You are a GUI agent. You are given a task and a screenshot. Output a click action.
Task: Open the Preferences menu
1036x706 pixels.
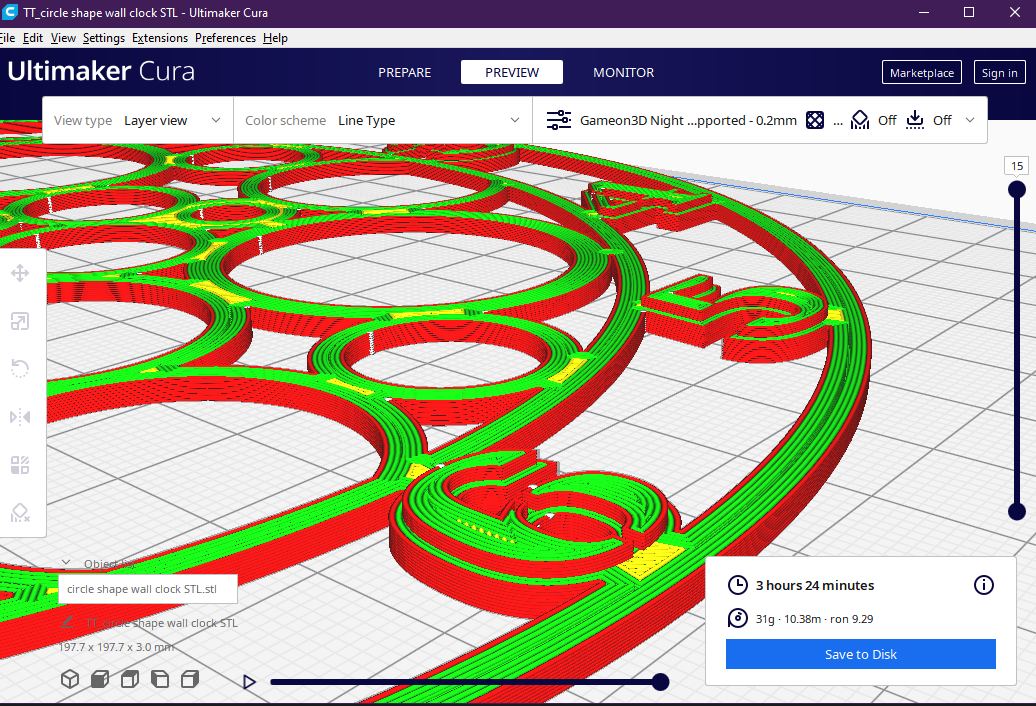225,38
